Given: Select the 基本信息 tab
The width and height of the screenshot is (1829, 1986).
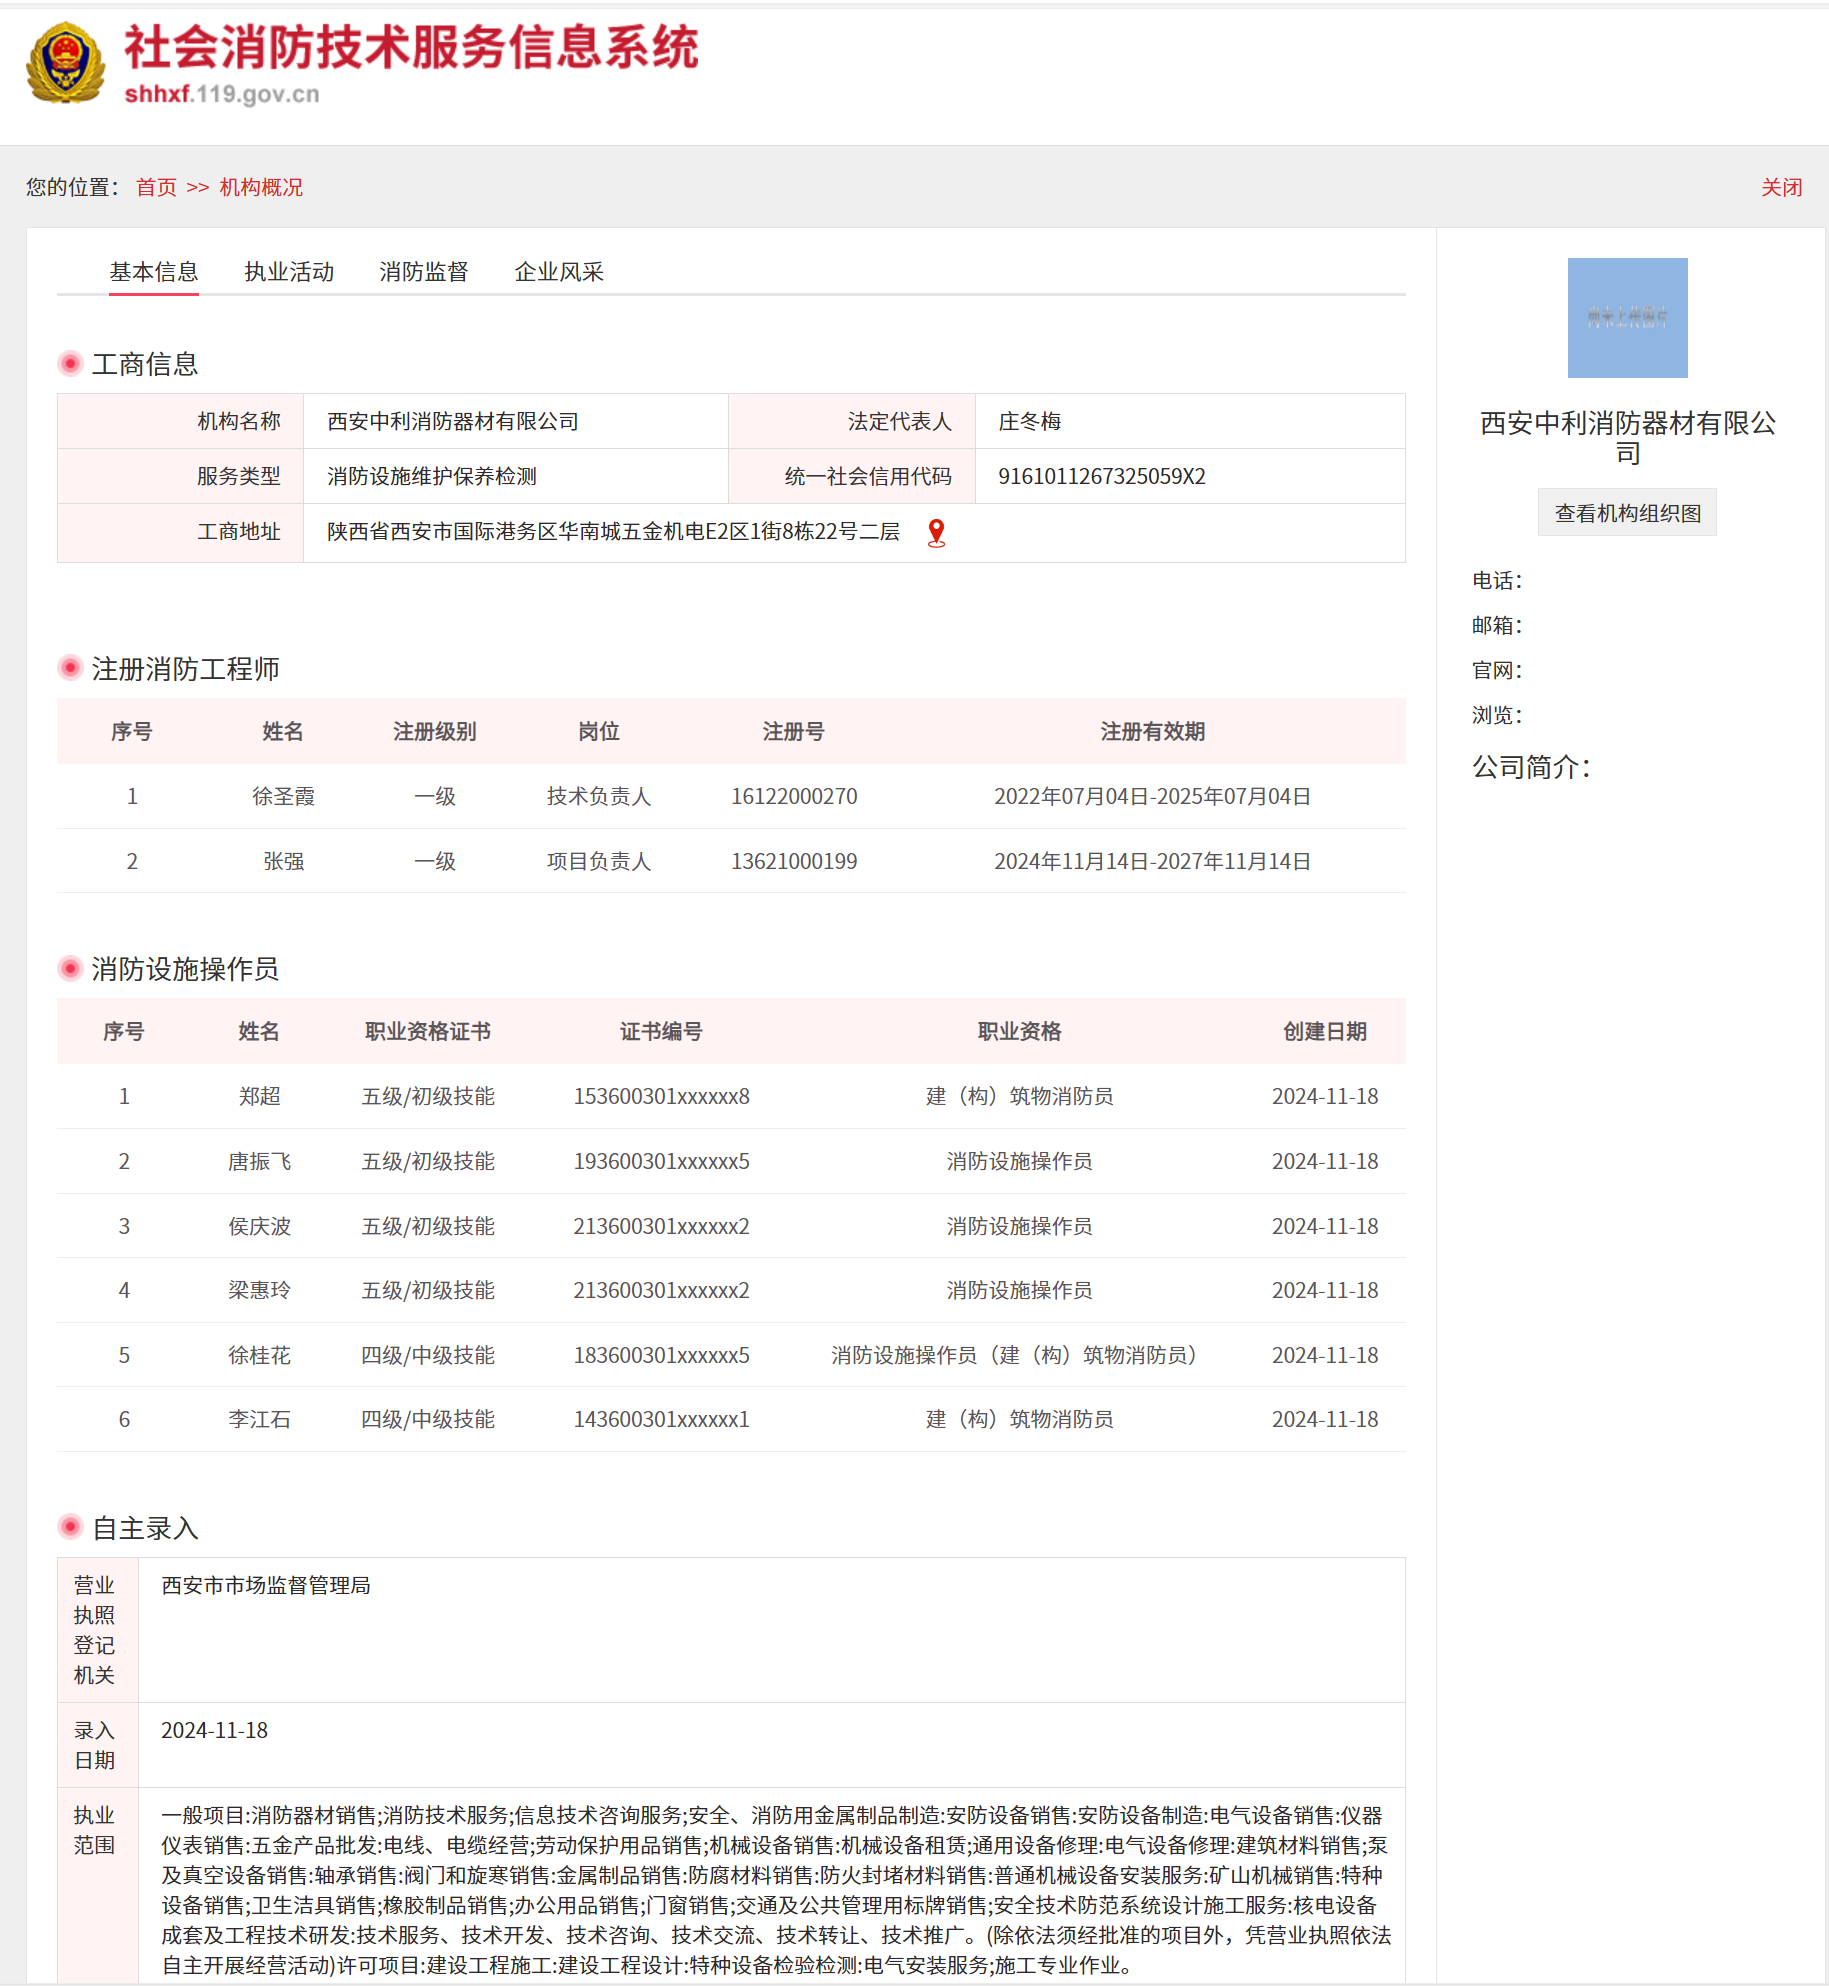Looking at the screenshot, I should [x=154, y=272].
